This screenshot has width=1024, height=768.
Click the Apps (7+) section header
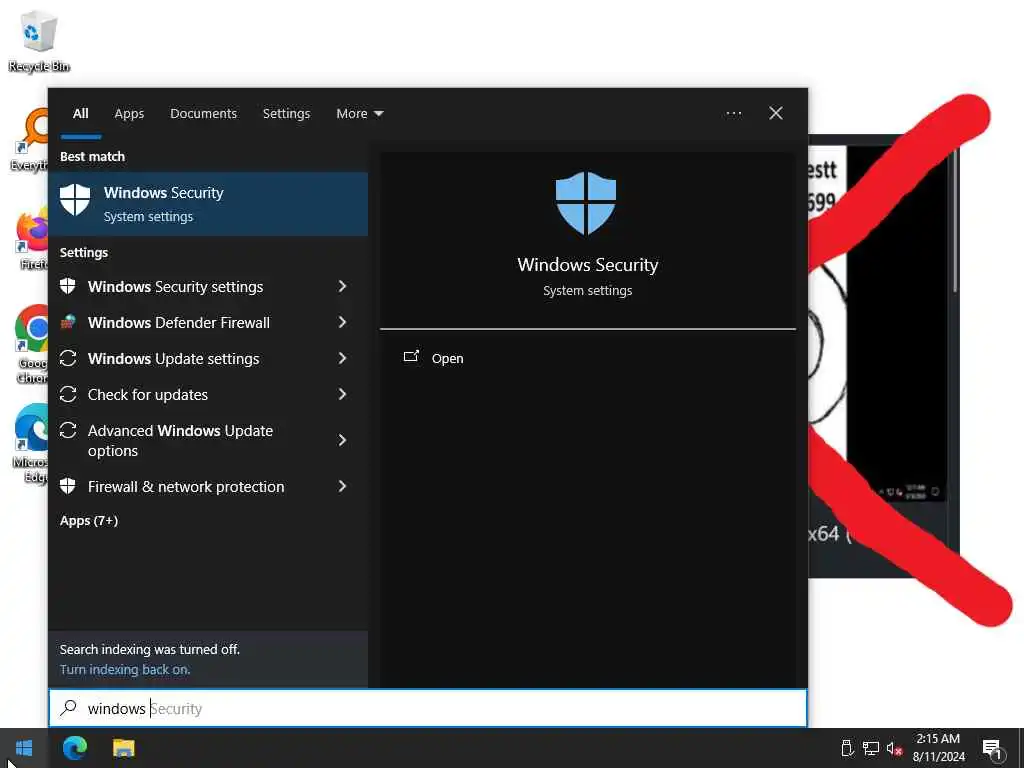[89, 520]
